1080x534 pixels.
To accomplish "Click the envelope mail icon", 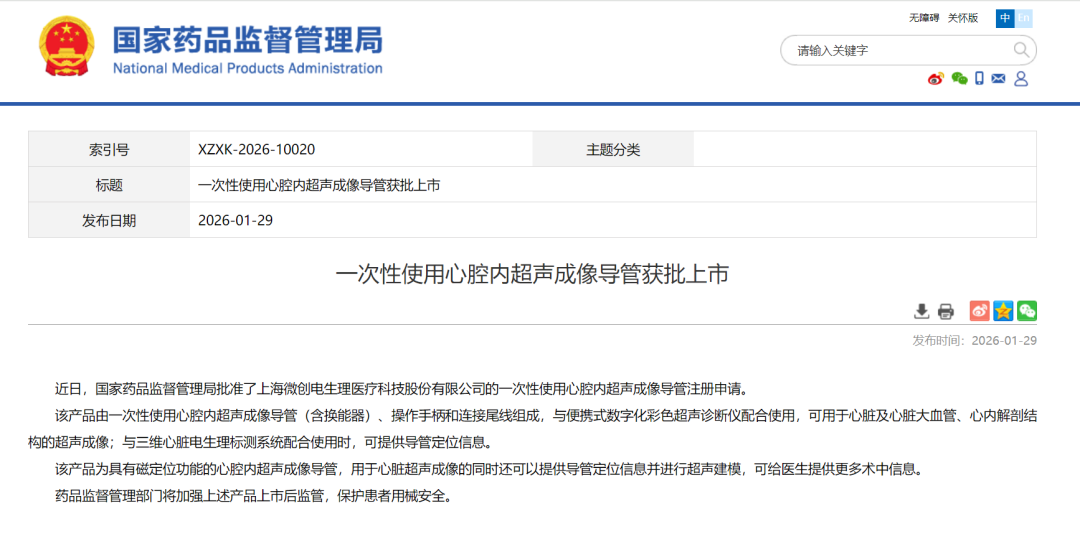I will coord(998,79).
